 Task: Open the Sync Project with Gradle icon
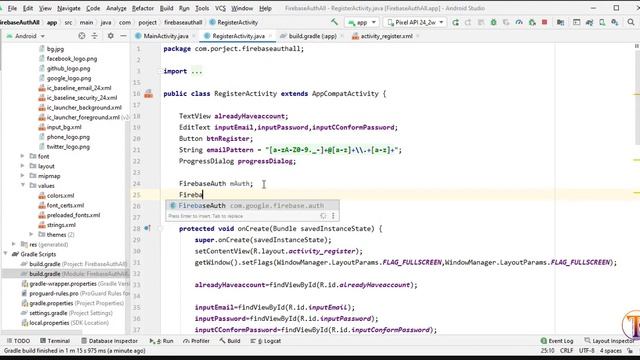tap(589, 22)
